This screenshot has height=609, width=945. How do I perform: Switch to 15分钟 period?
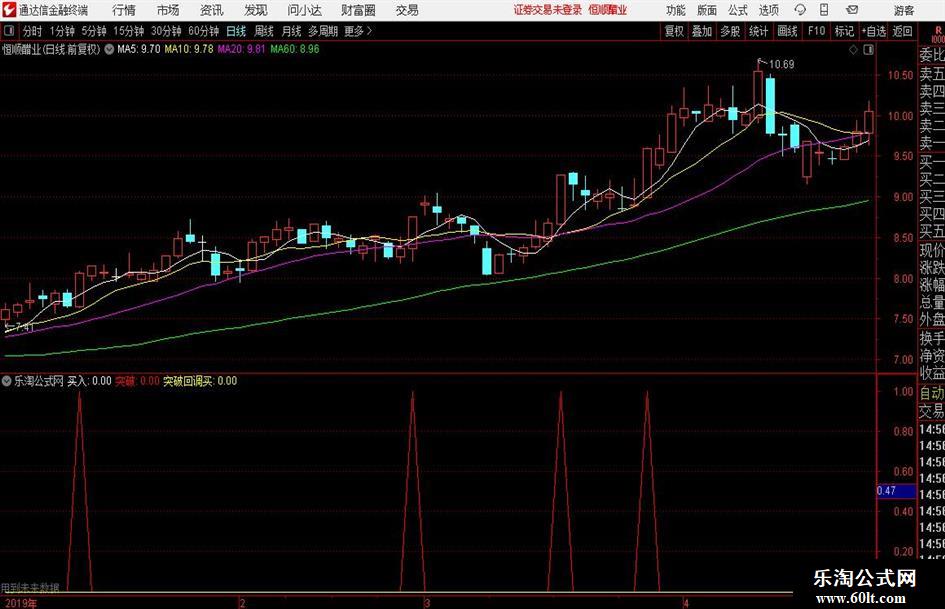(129, 31)
